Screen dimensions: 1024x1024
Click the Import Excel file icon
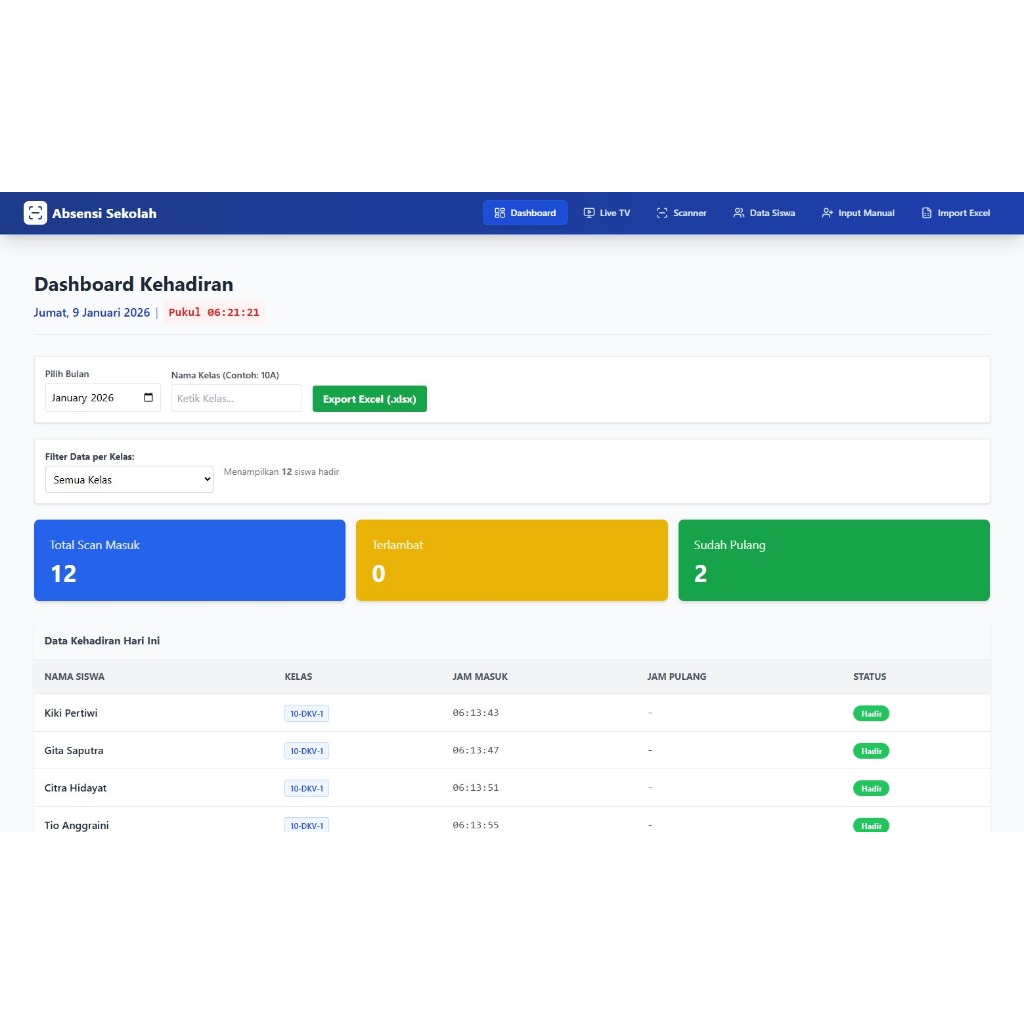tap(927, 213)
